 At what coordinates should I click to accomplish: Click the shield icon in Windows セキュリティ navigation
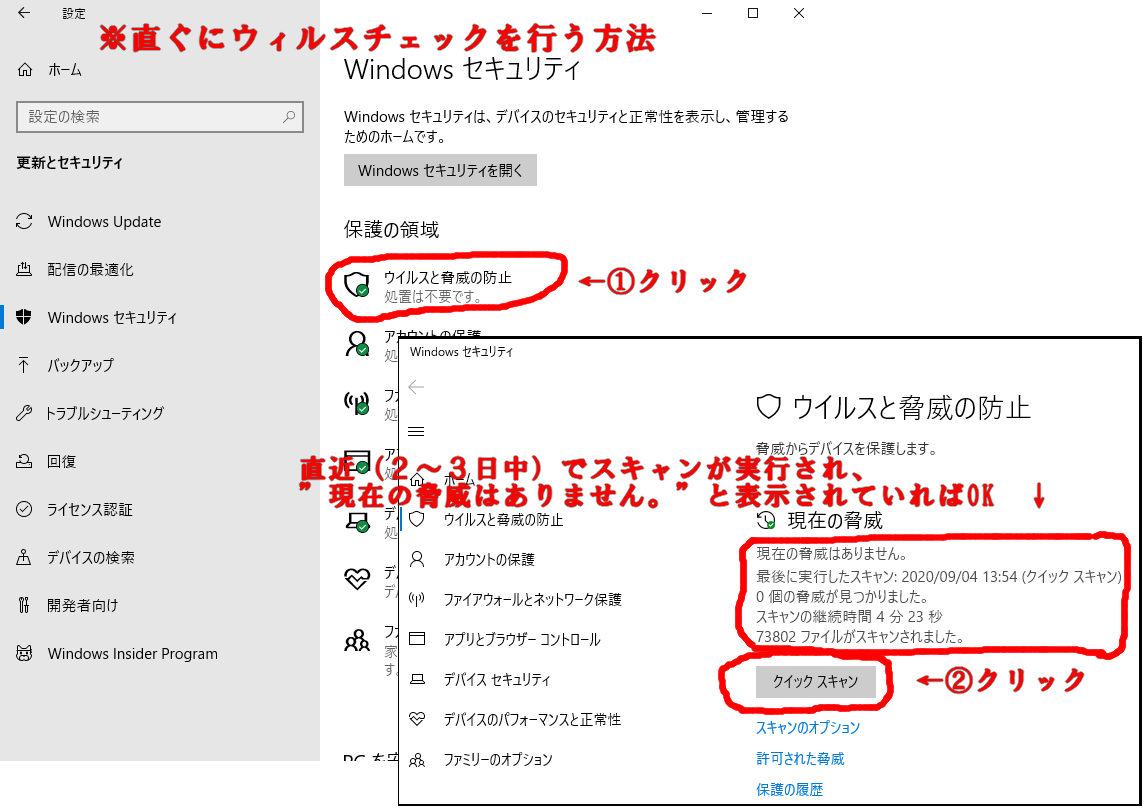tap(417, 519)
